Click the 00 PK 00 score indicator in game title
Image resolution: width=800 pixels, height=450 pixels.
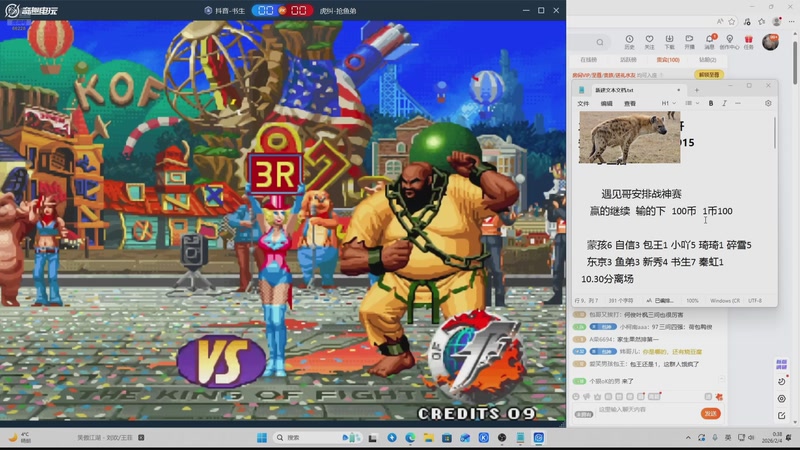(x=282, y=10)
